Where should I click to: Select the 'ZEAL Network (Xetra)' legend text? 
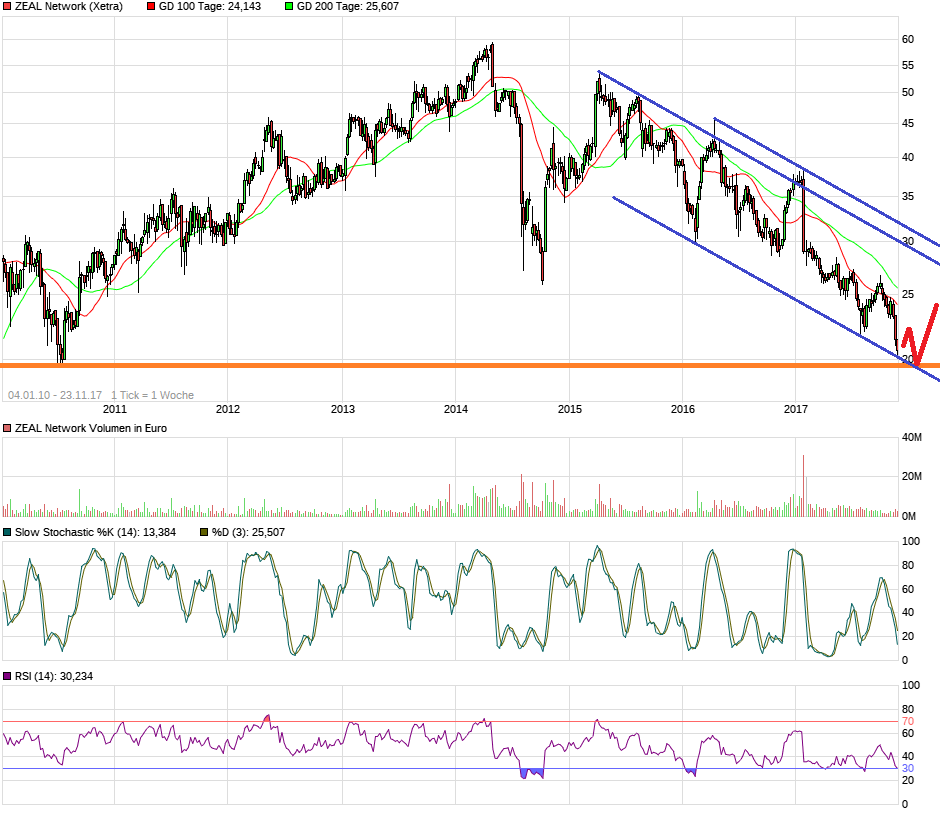pyautogui.click(x=68, y=7)
